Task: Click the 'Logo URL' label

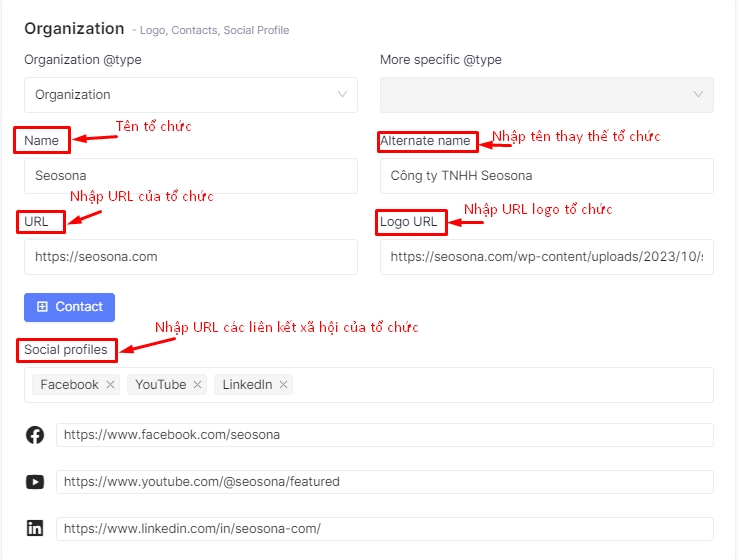Action: tap(409, 222)
